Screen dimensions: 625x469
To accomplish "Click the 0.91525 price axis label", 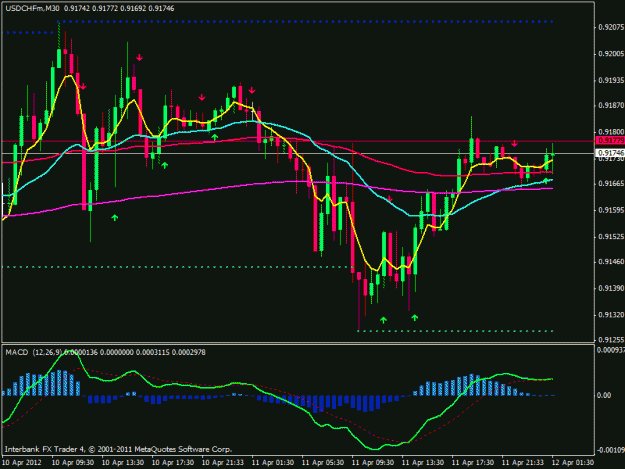I will pyautogui.click(x=611, y=237).
